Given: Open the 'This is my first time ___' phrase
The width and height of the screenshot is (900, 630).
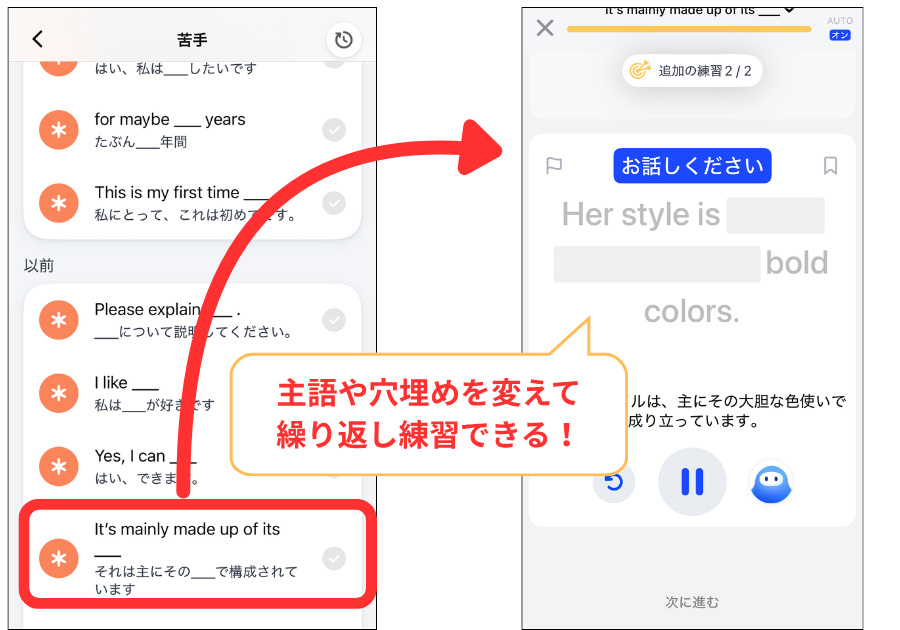Looking at the screenshot, I should click(192, 203).
